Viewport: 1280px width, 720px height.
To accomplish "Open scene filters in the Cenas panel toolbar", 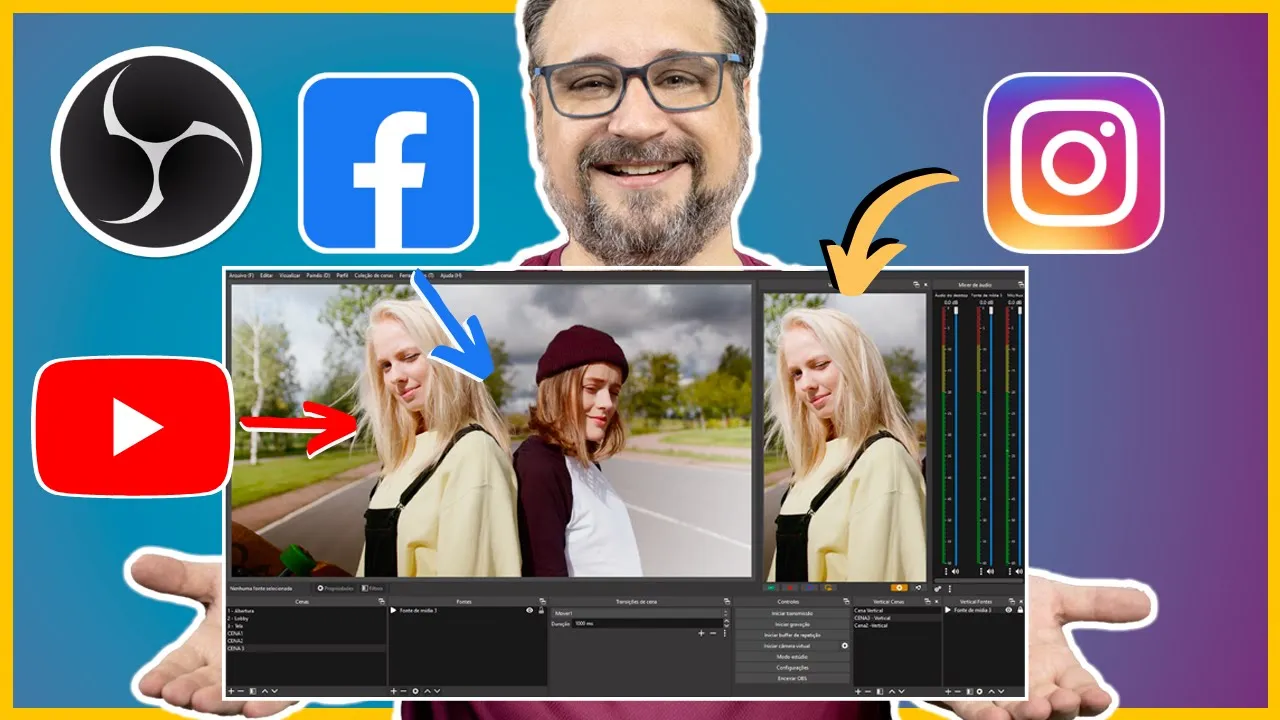I will (x=253, y=691).
